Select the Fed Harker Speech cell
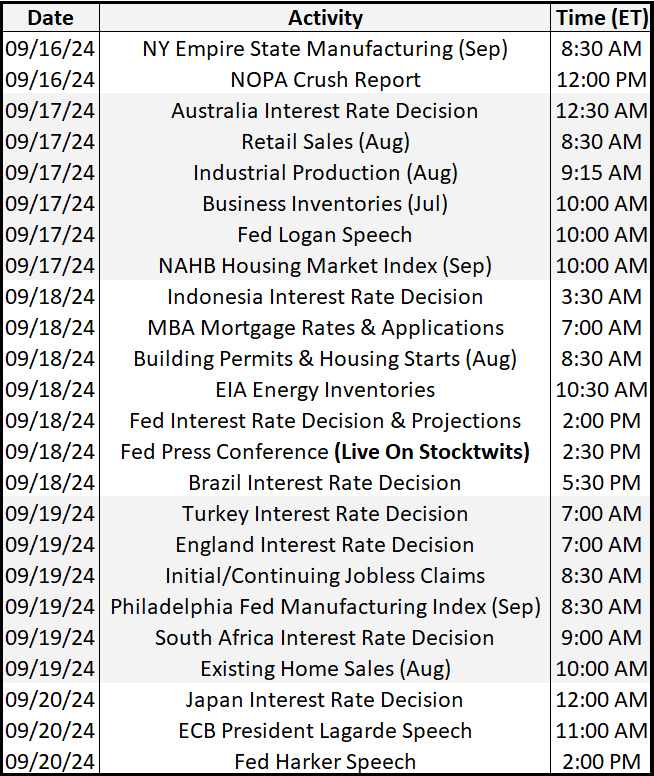654x776 pixels. pos(325,762)
